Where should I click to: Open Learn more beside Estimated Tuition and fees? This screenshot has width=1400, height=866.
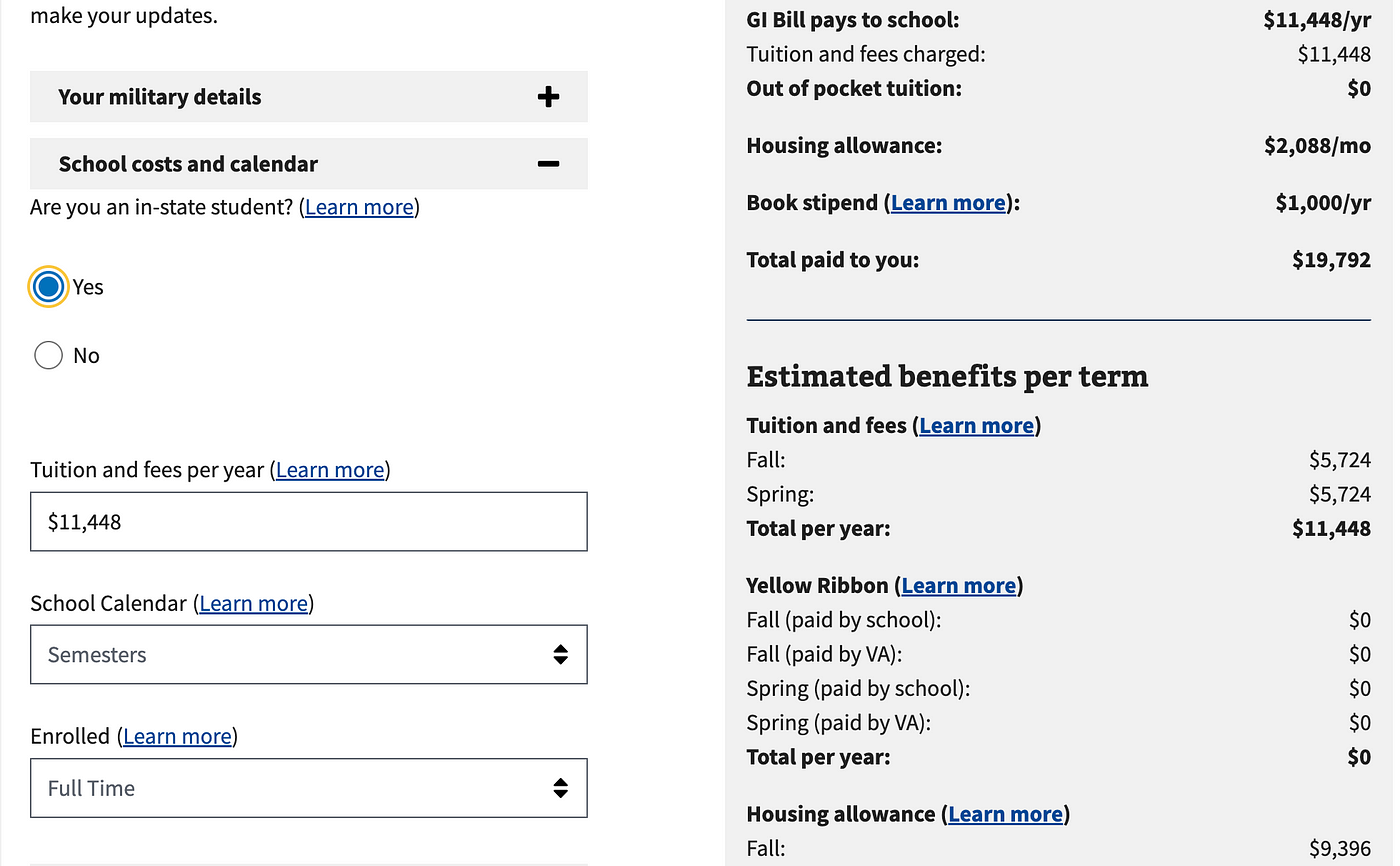976,426
